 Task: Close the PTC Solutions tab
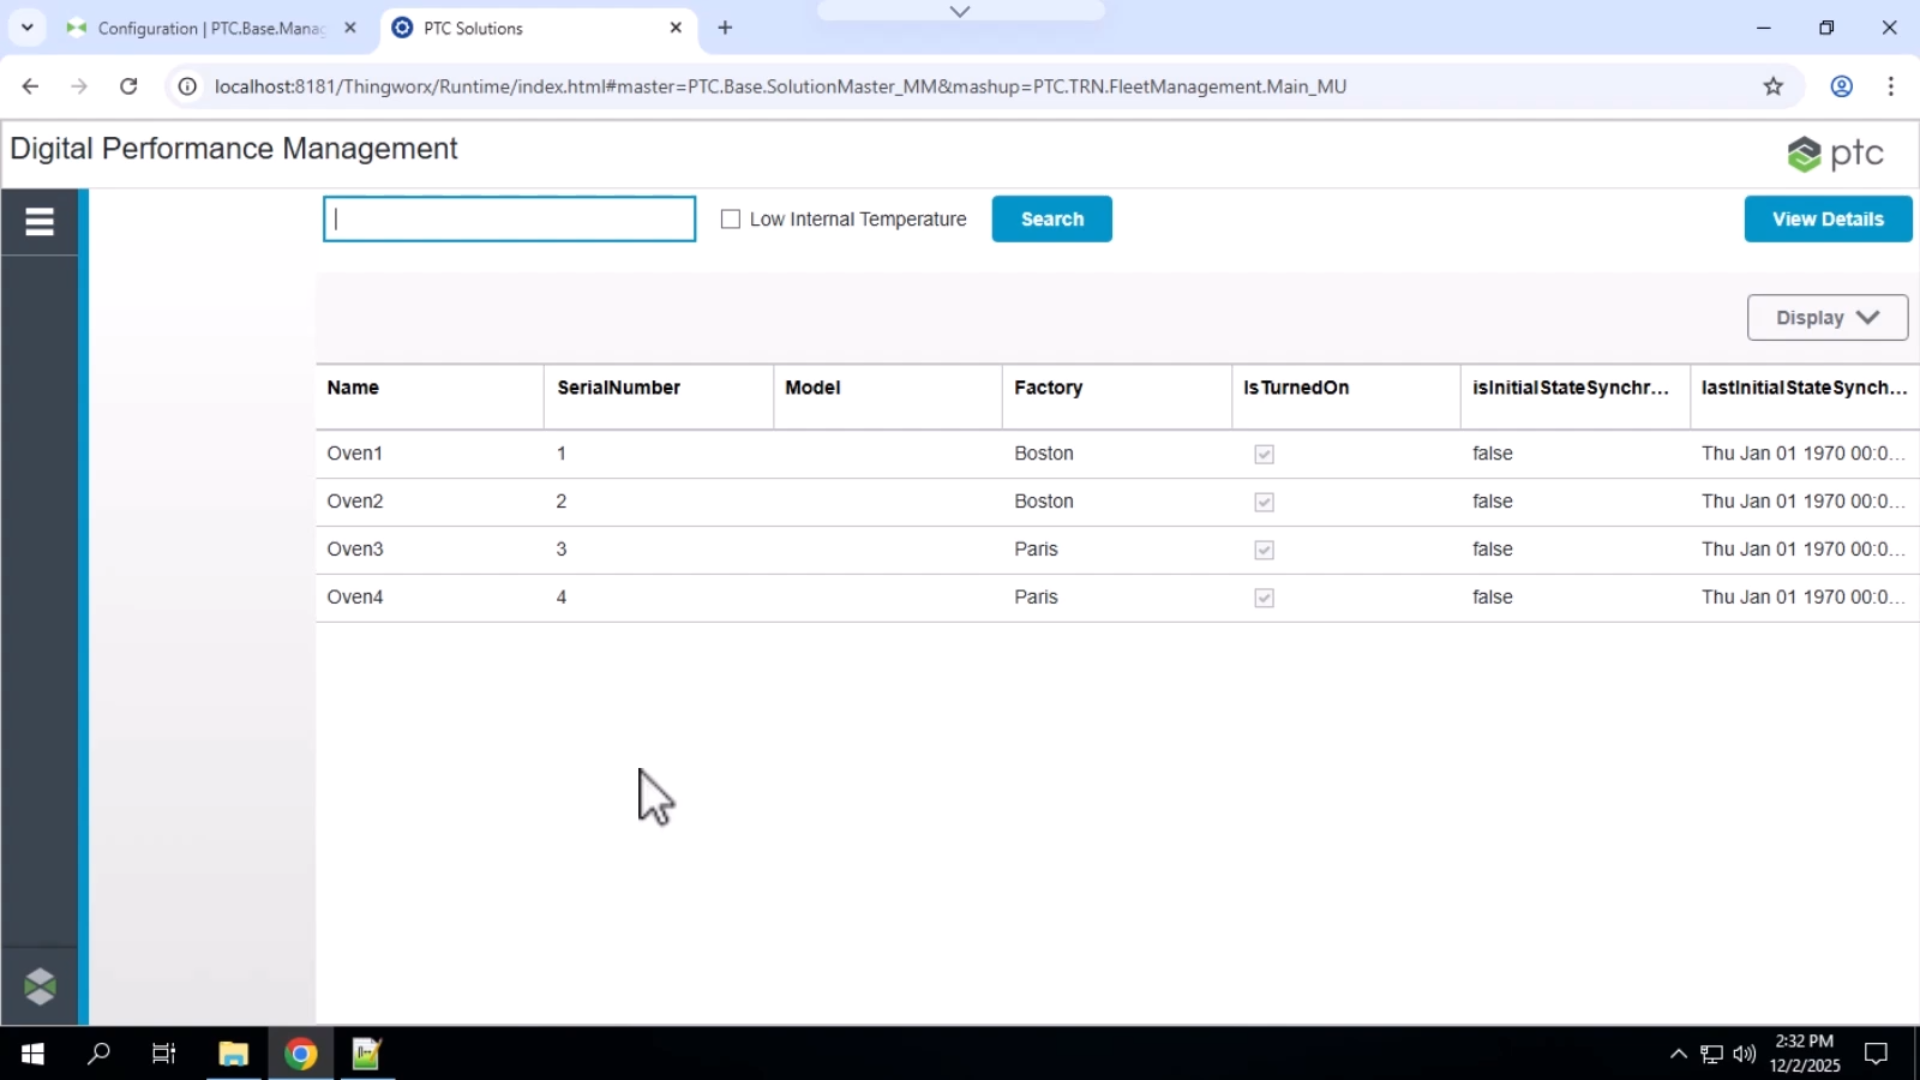click(676, 28)
